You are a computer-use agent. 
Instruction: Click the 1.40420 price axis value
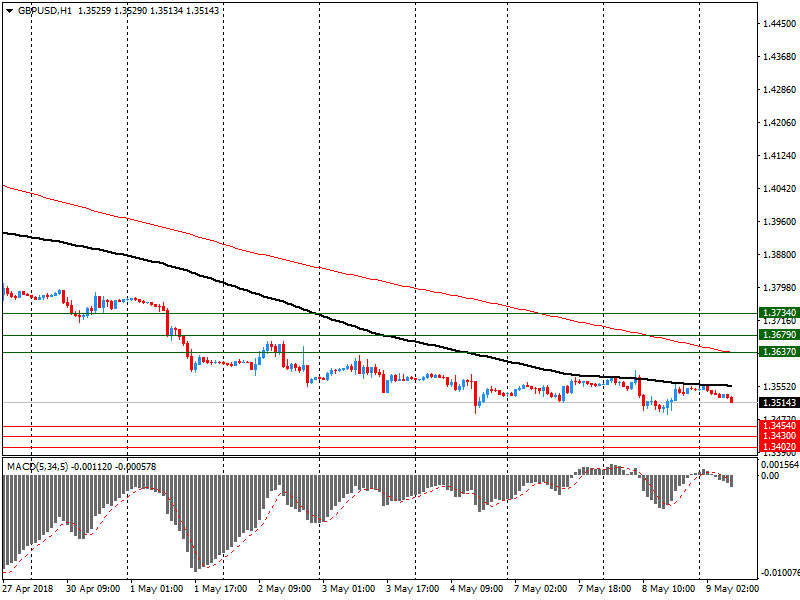tap(779, 189)
